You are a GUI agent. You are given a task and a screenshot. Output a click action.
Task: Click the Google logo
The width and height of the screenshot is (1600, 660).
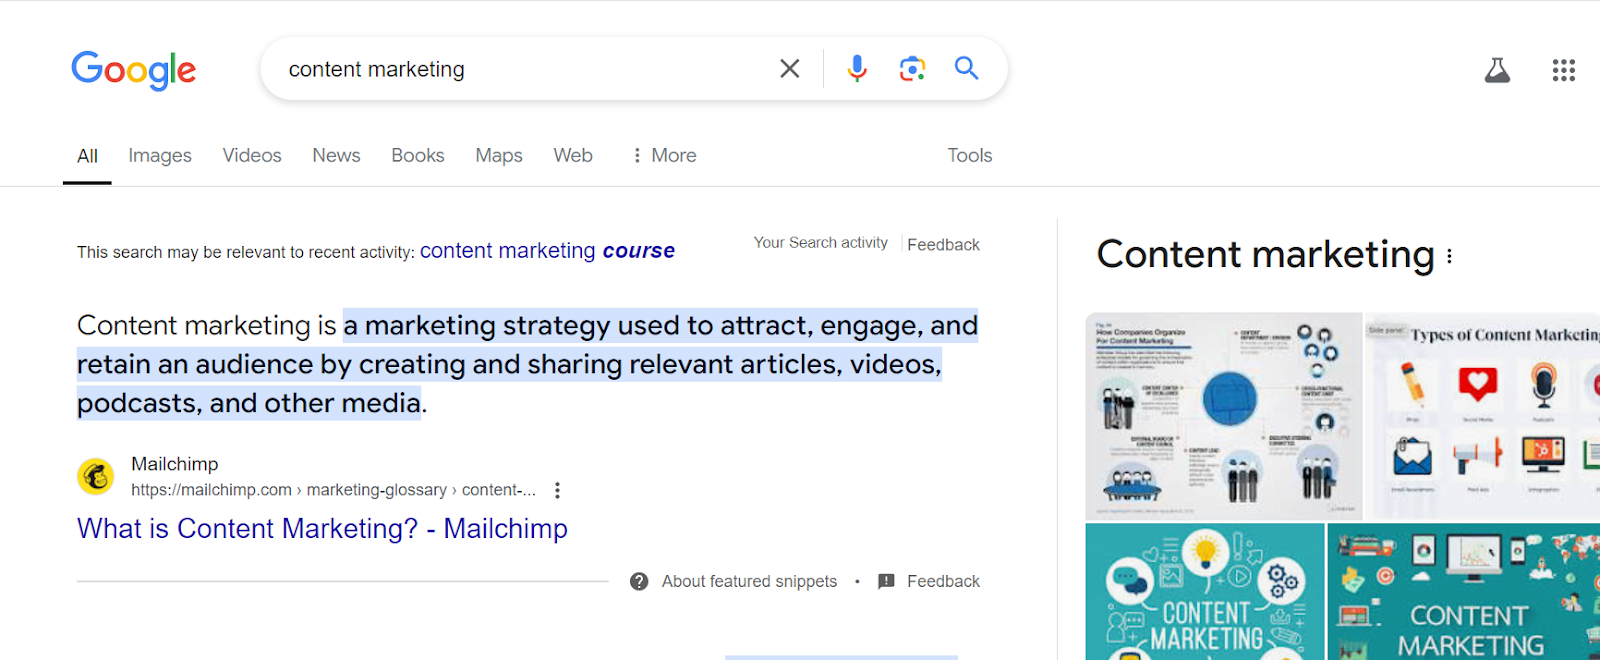[133, 70]
